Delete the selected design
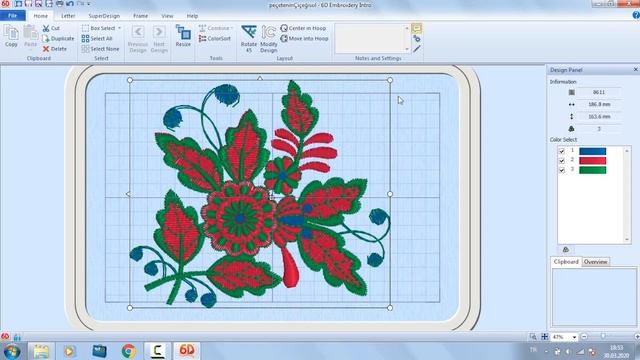 (55, 49)
